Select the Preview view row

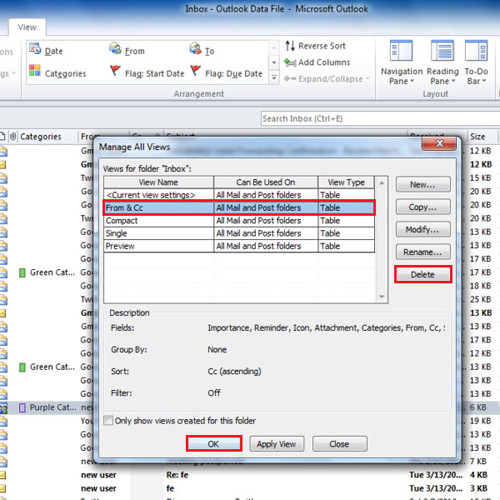pos(239,246)
